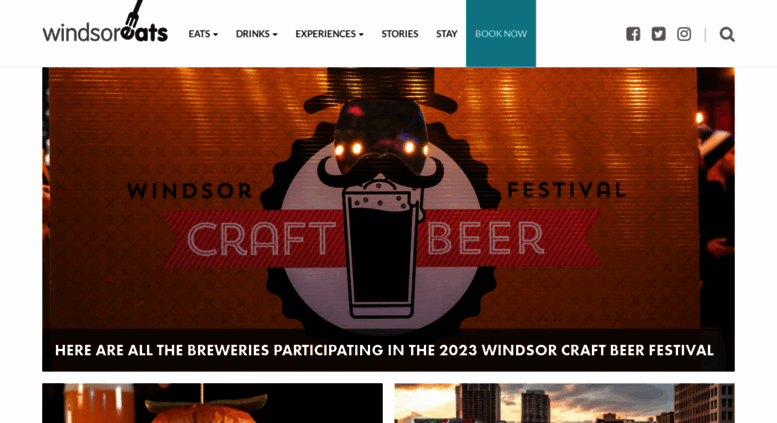Go home via the windsoreats logo text
This screenshot has height=423, width=777.
[105, 33]
